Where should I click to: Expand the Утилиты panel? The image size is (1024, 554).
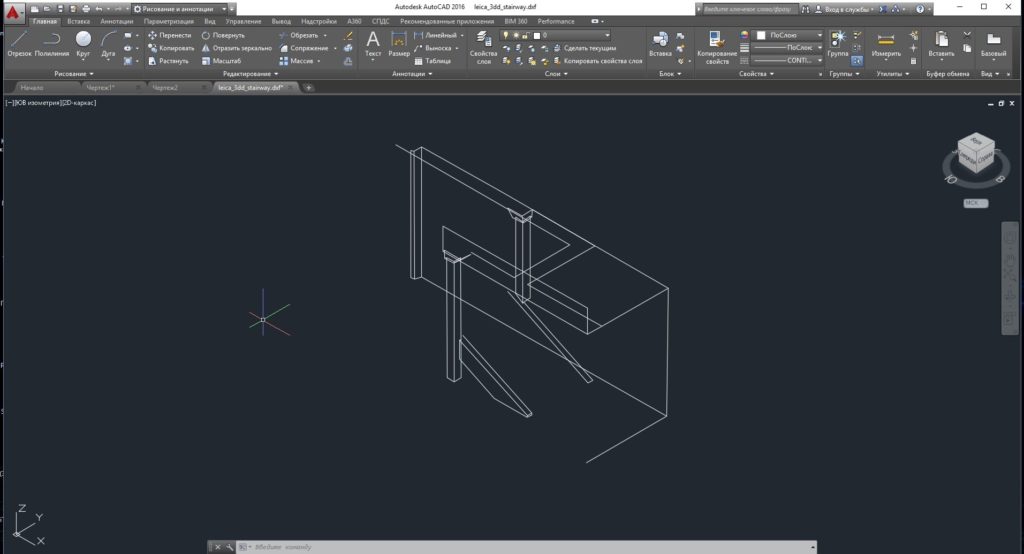(893, 74)
